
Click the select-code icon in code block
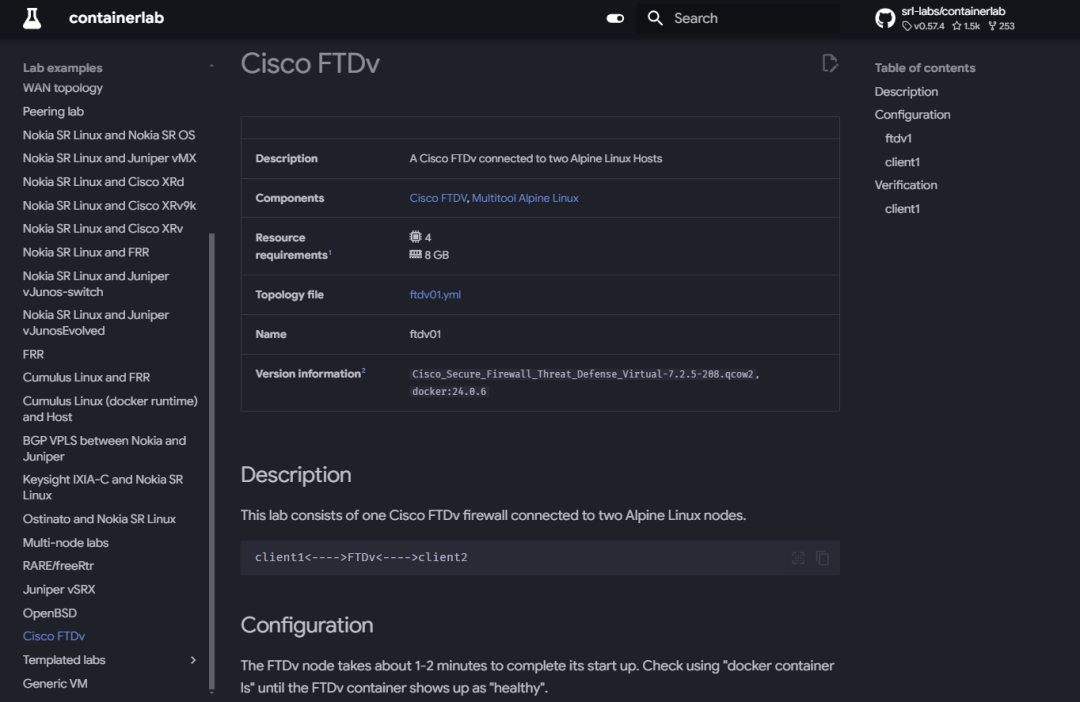pos(798,558)
